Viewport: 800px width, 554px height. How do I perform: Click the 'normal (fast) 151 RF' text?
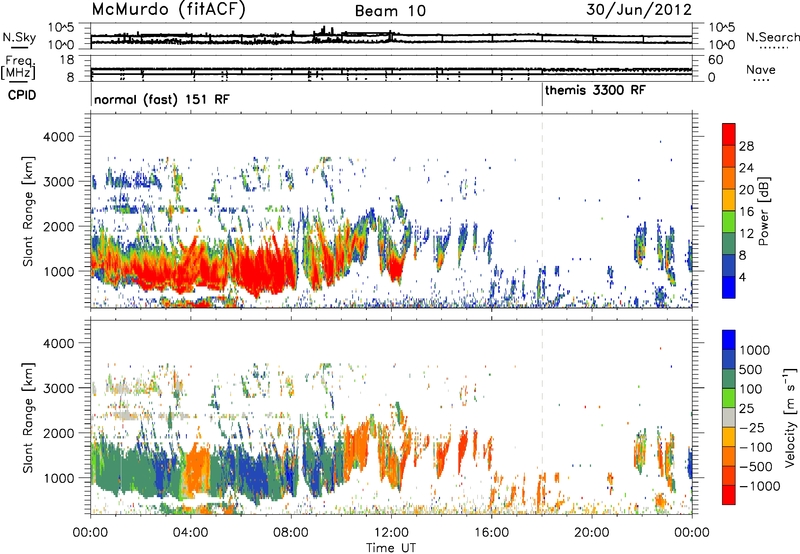pos(162,99)
